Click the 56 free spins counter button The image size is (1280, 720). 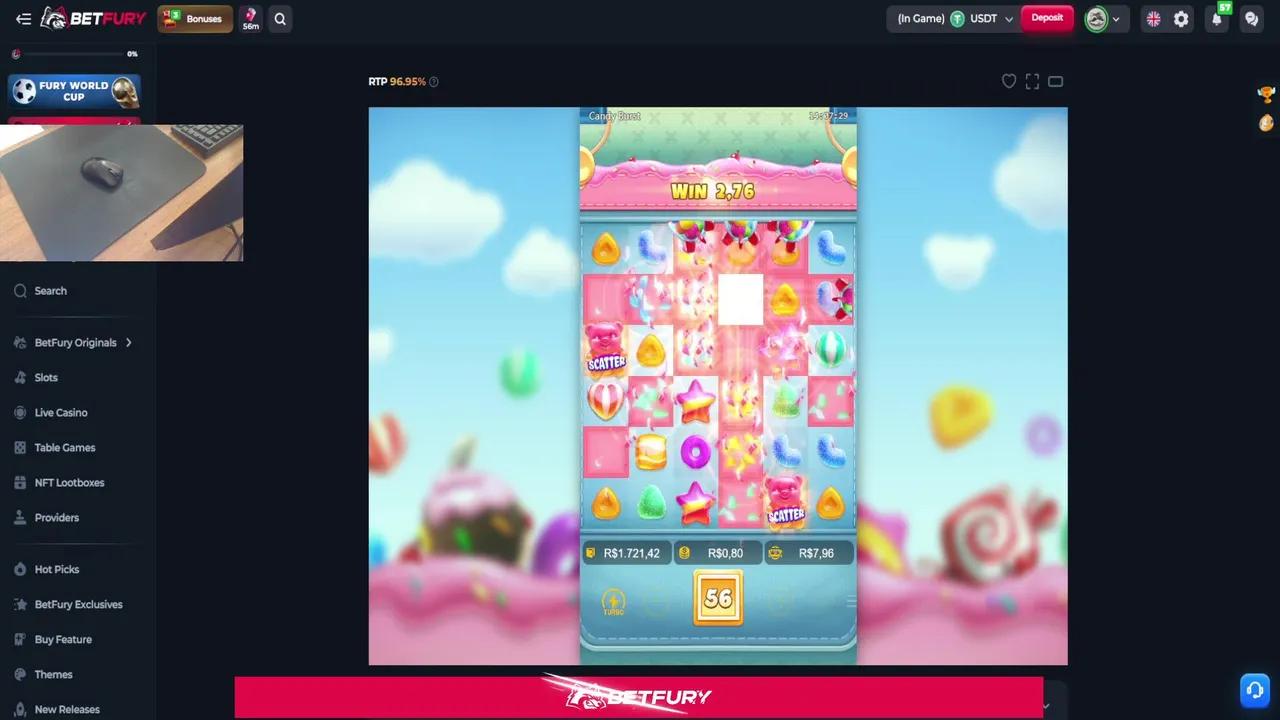(718, 598)
